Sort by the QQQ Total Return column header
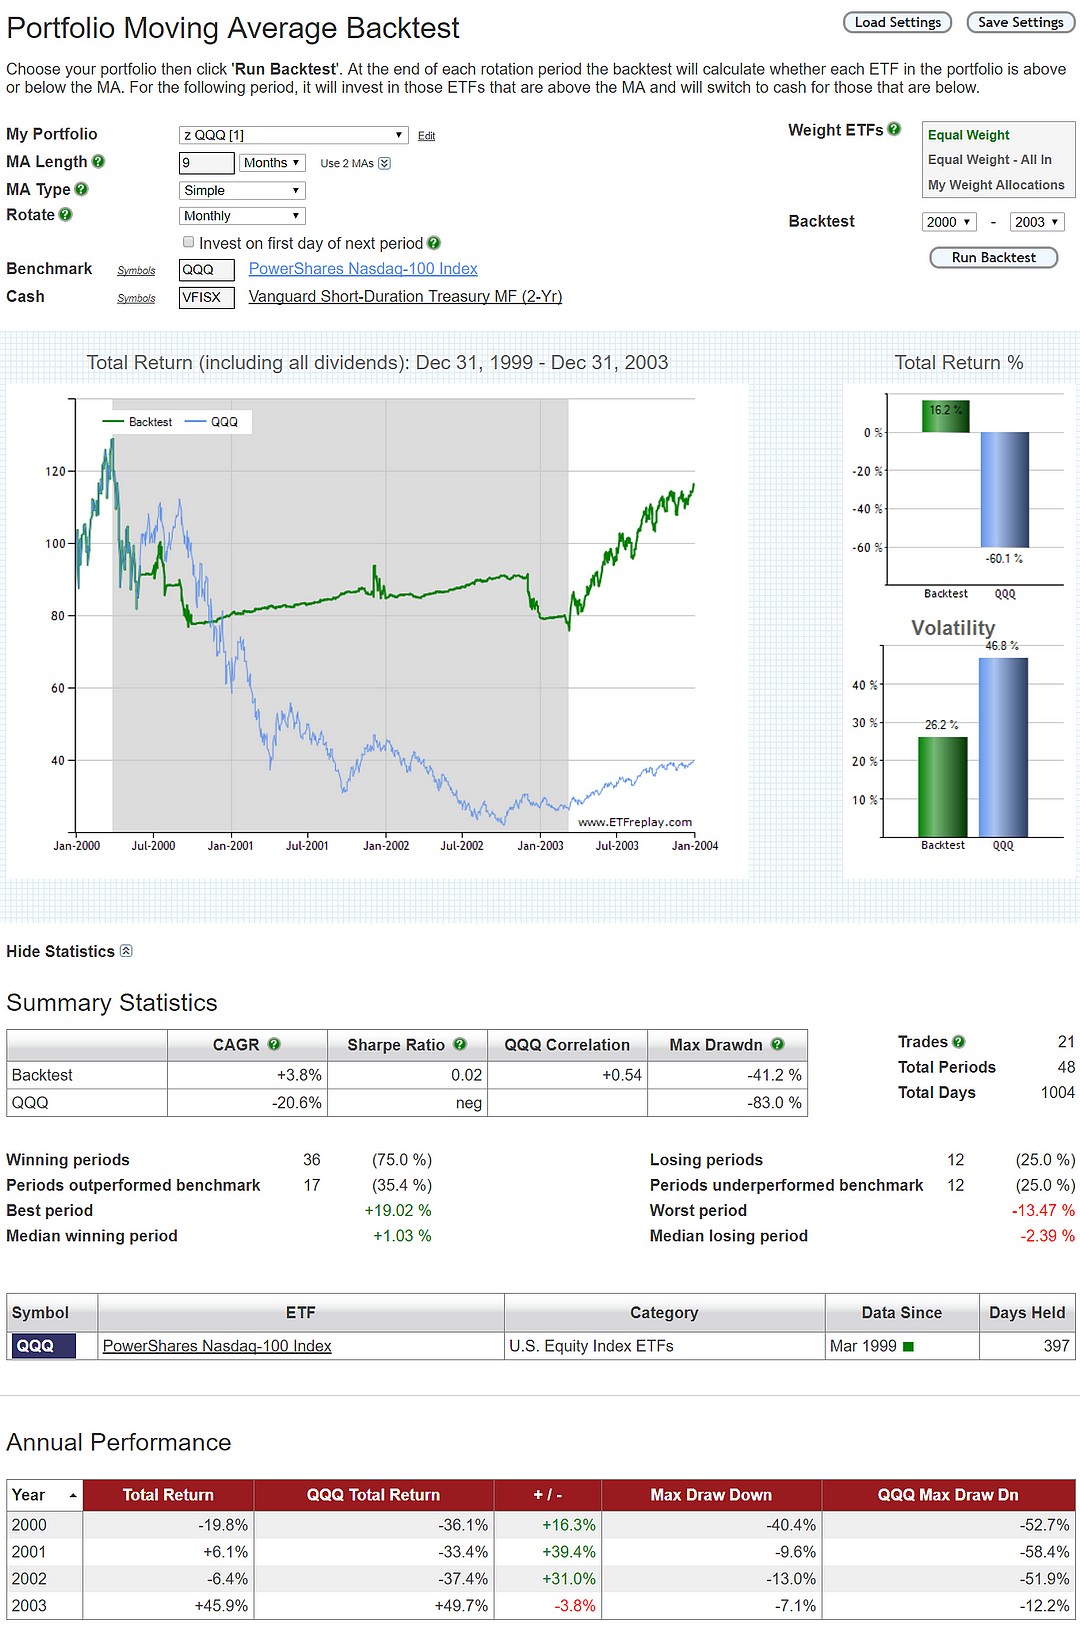 373,1495
